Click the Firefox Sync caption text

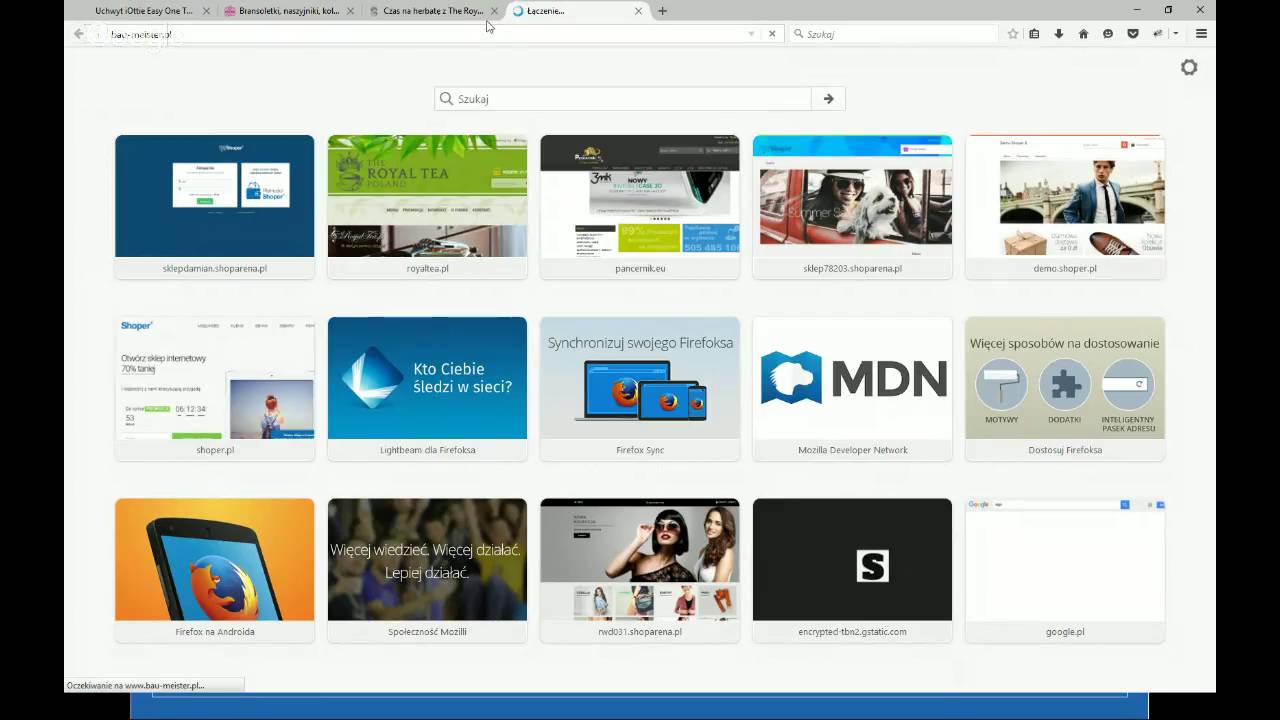point(640,450)
